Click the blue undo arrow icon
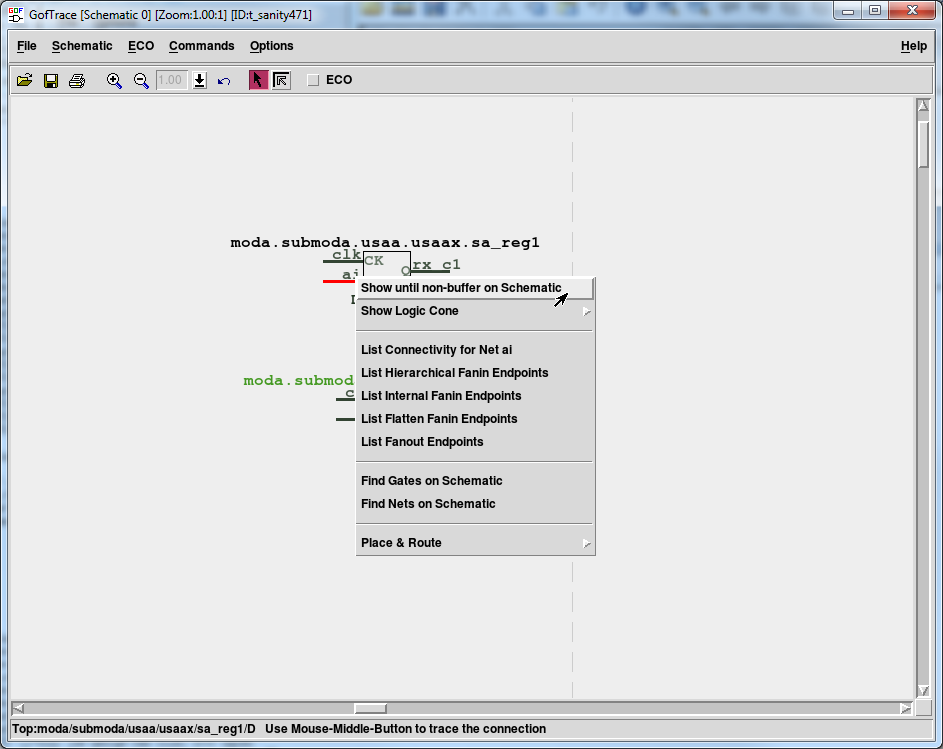Screen dimensions: 943x749 224,80
